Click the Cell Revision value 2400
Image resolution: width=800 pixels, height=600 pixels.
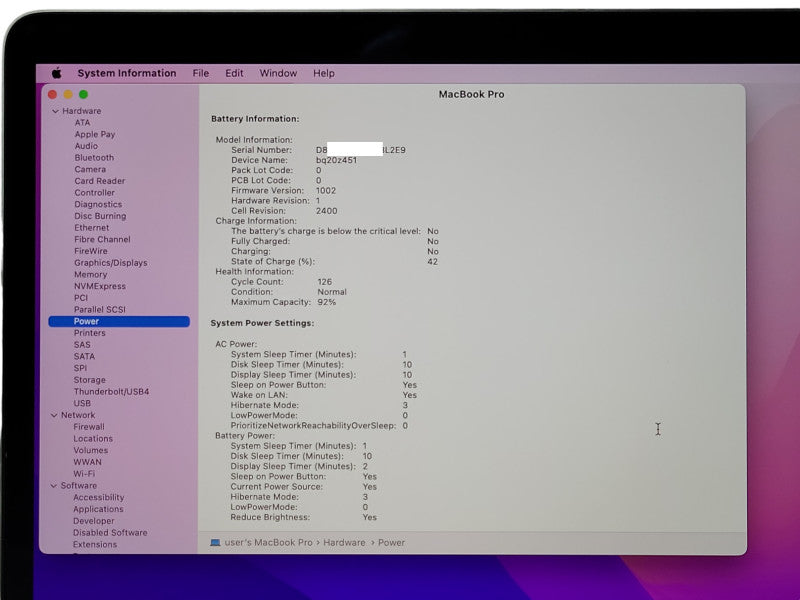coord(326,211)
